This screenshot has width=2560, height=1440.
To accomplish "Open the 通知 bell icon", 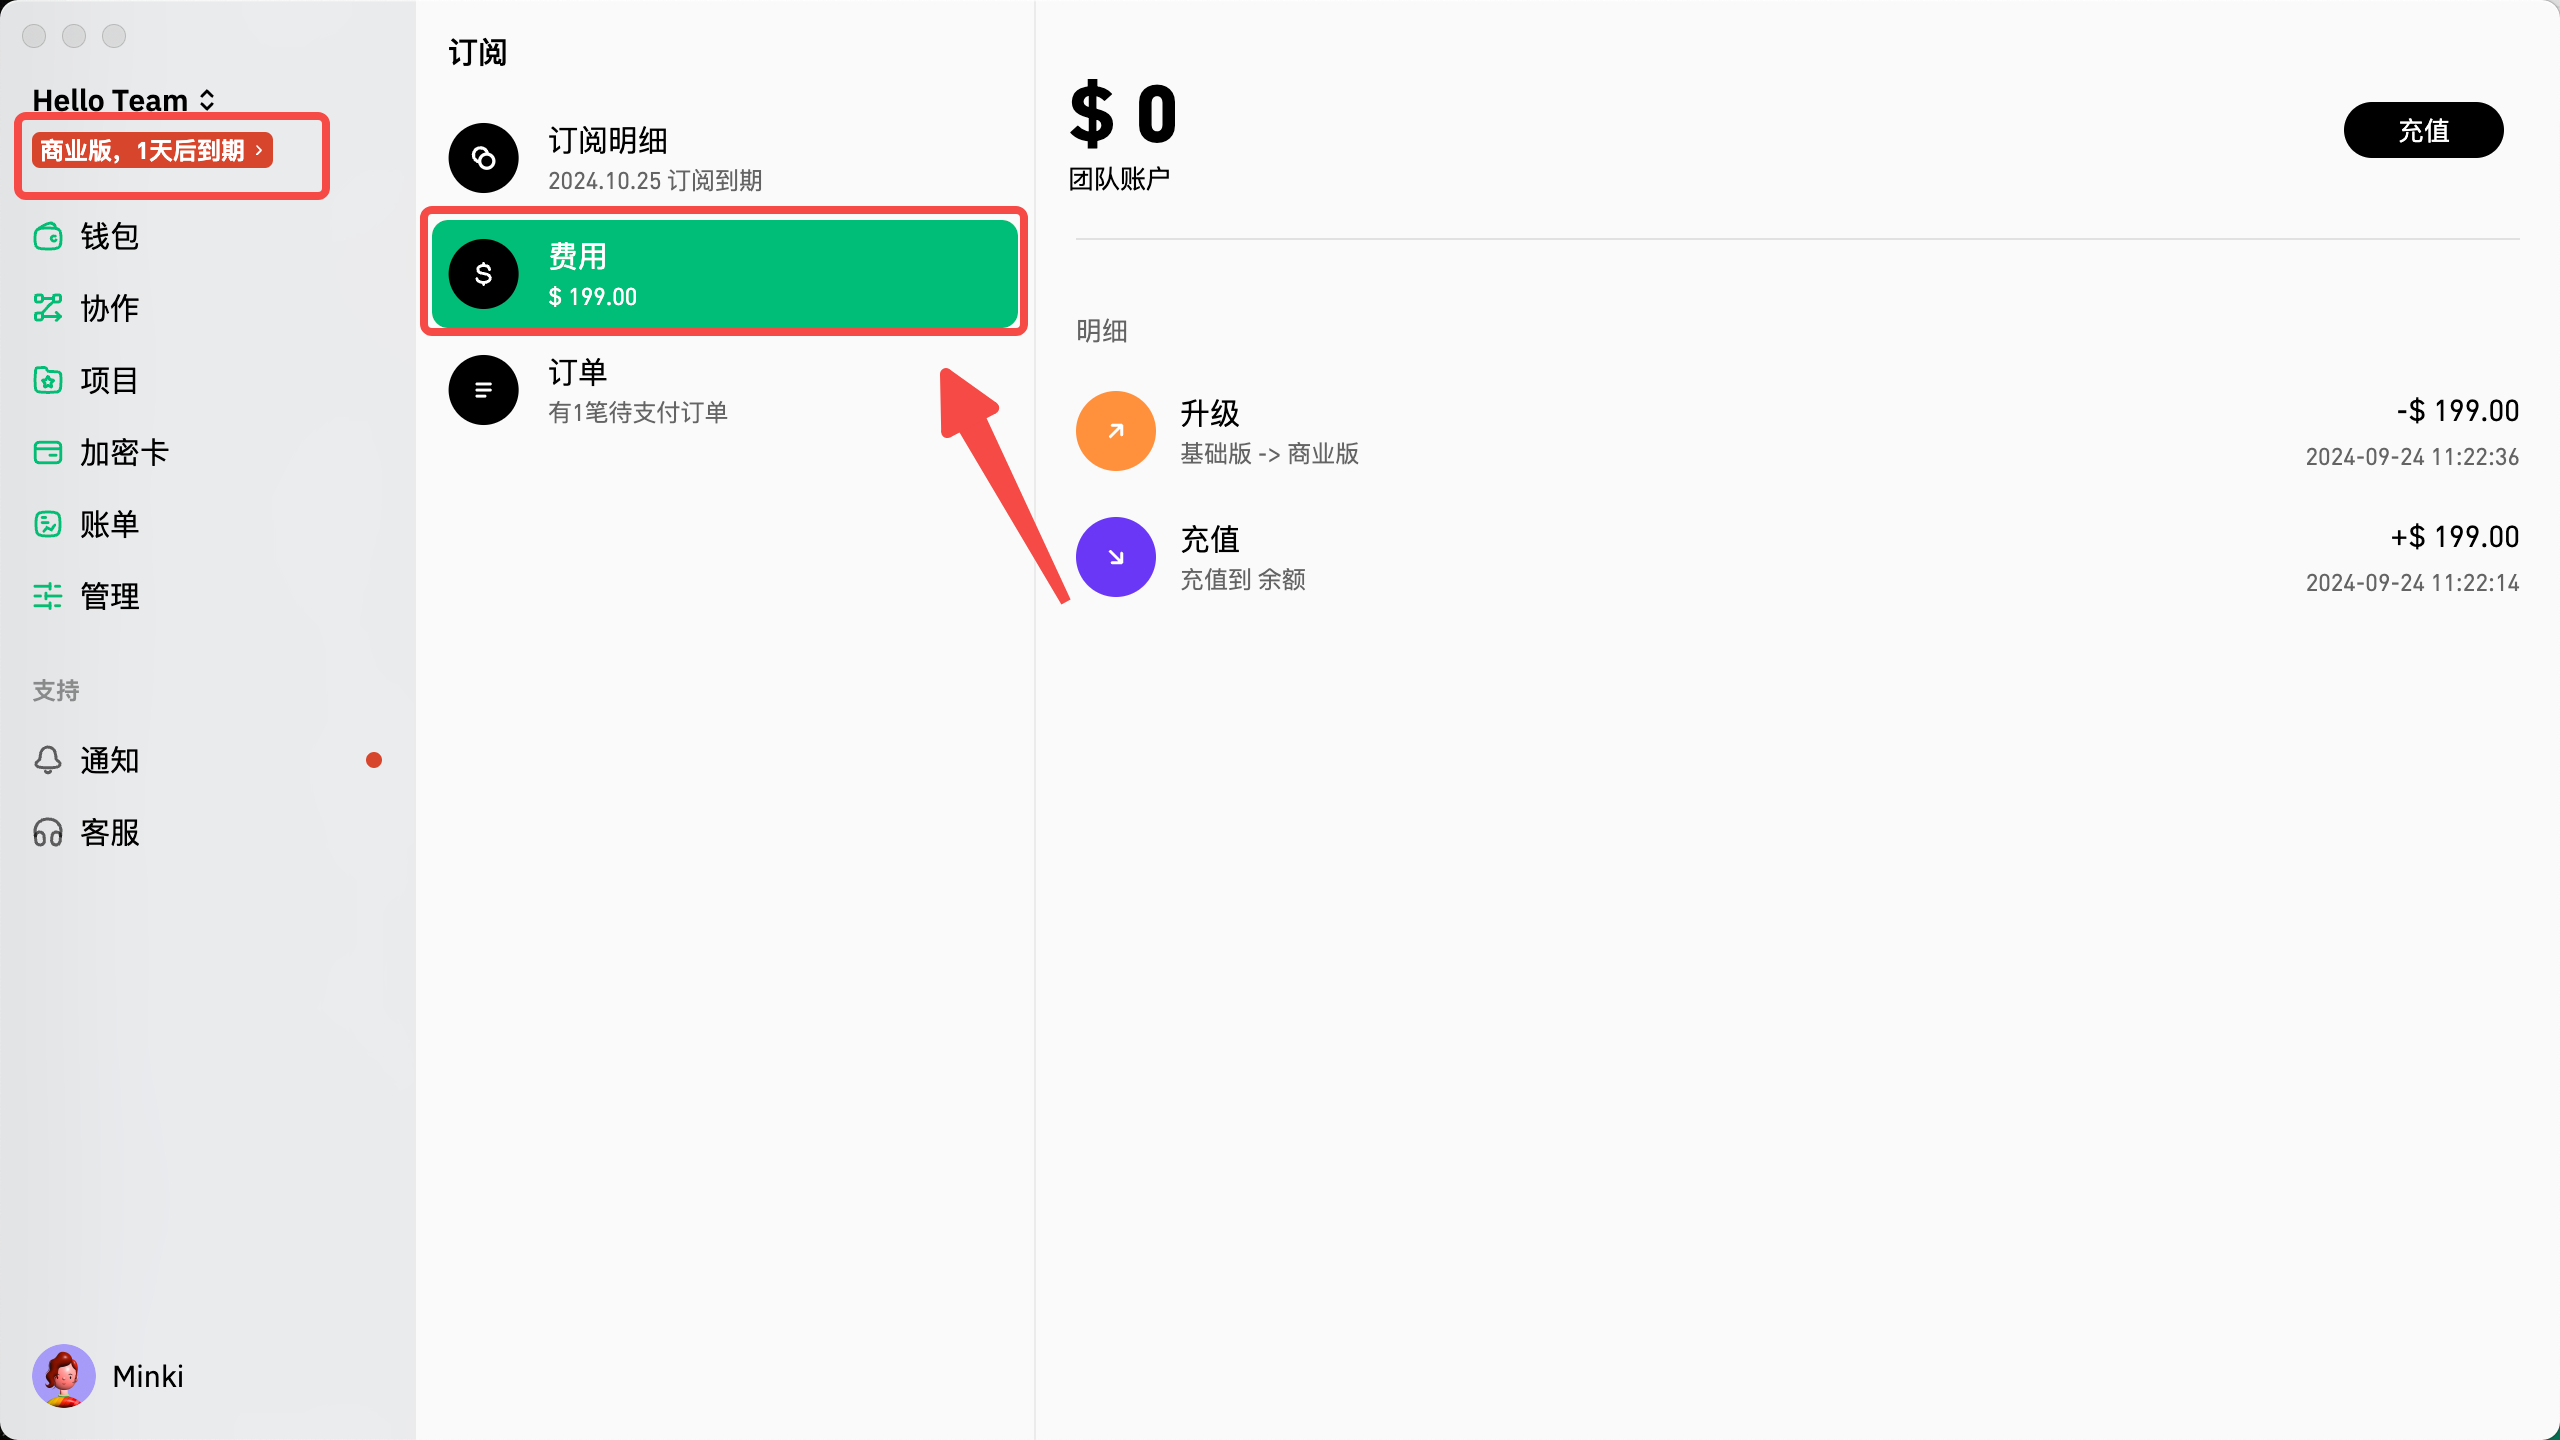I will [x=48, y=760].
